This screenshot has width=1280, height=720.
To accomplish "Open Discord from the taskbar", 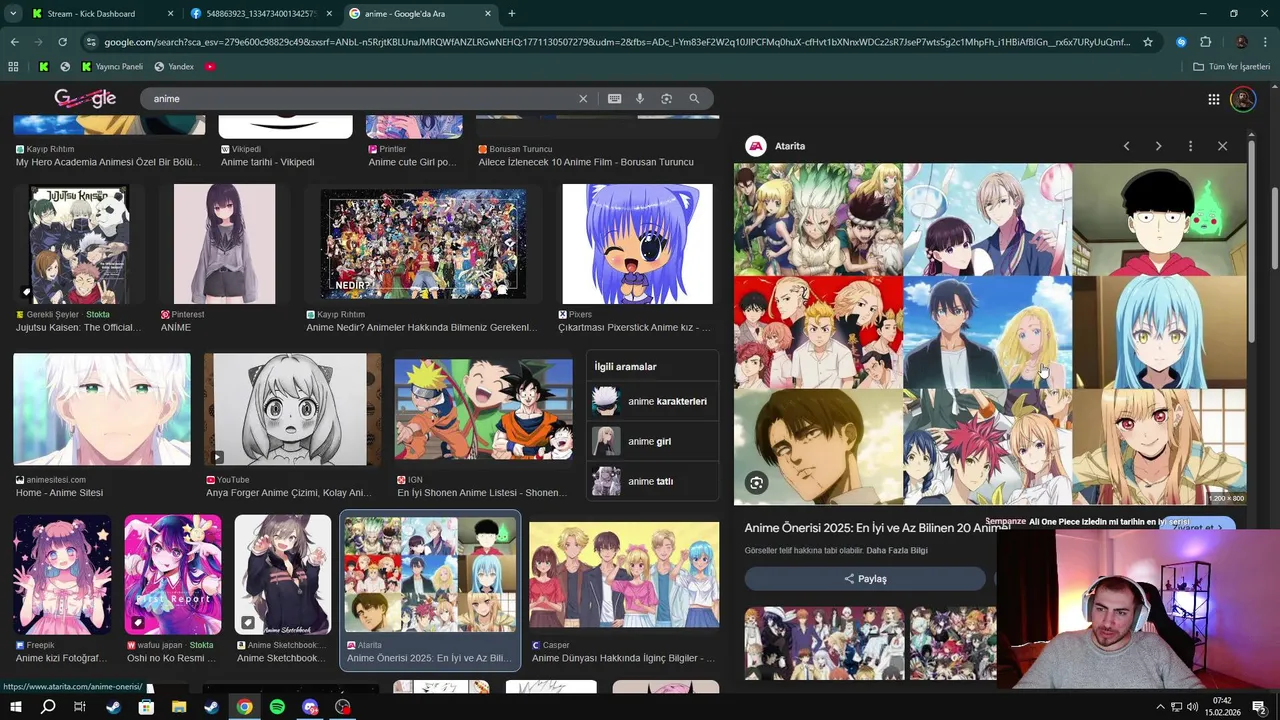I will coord(310,707).
